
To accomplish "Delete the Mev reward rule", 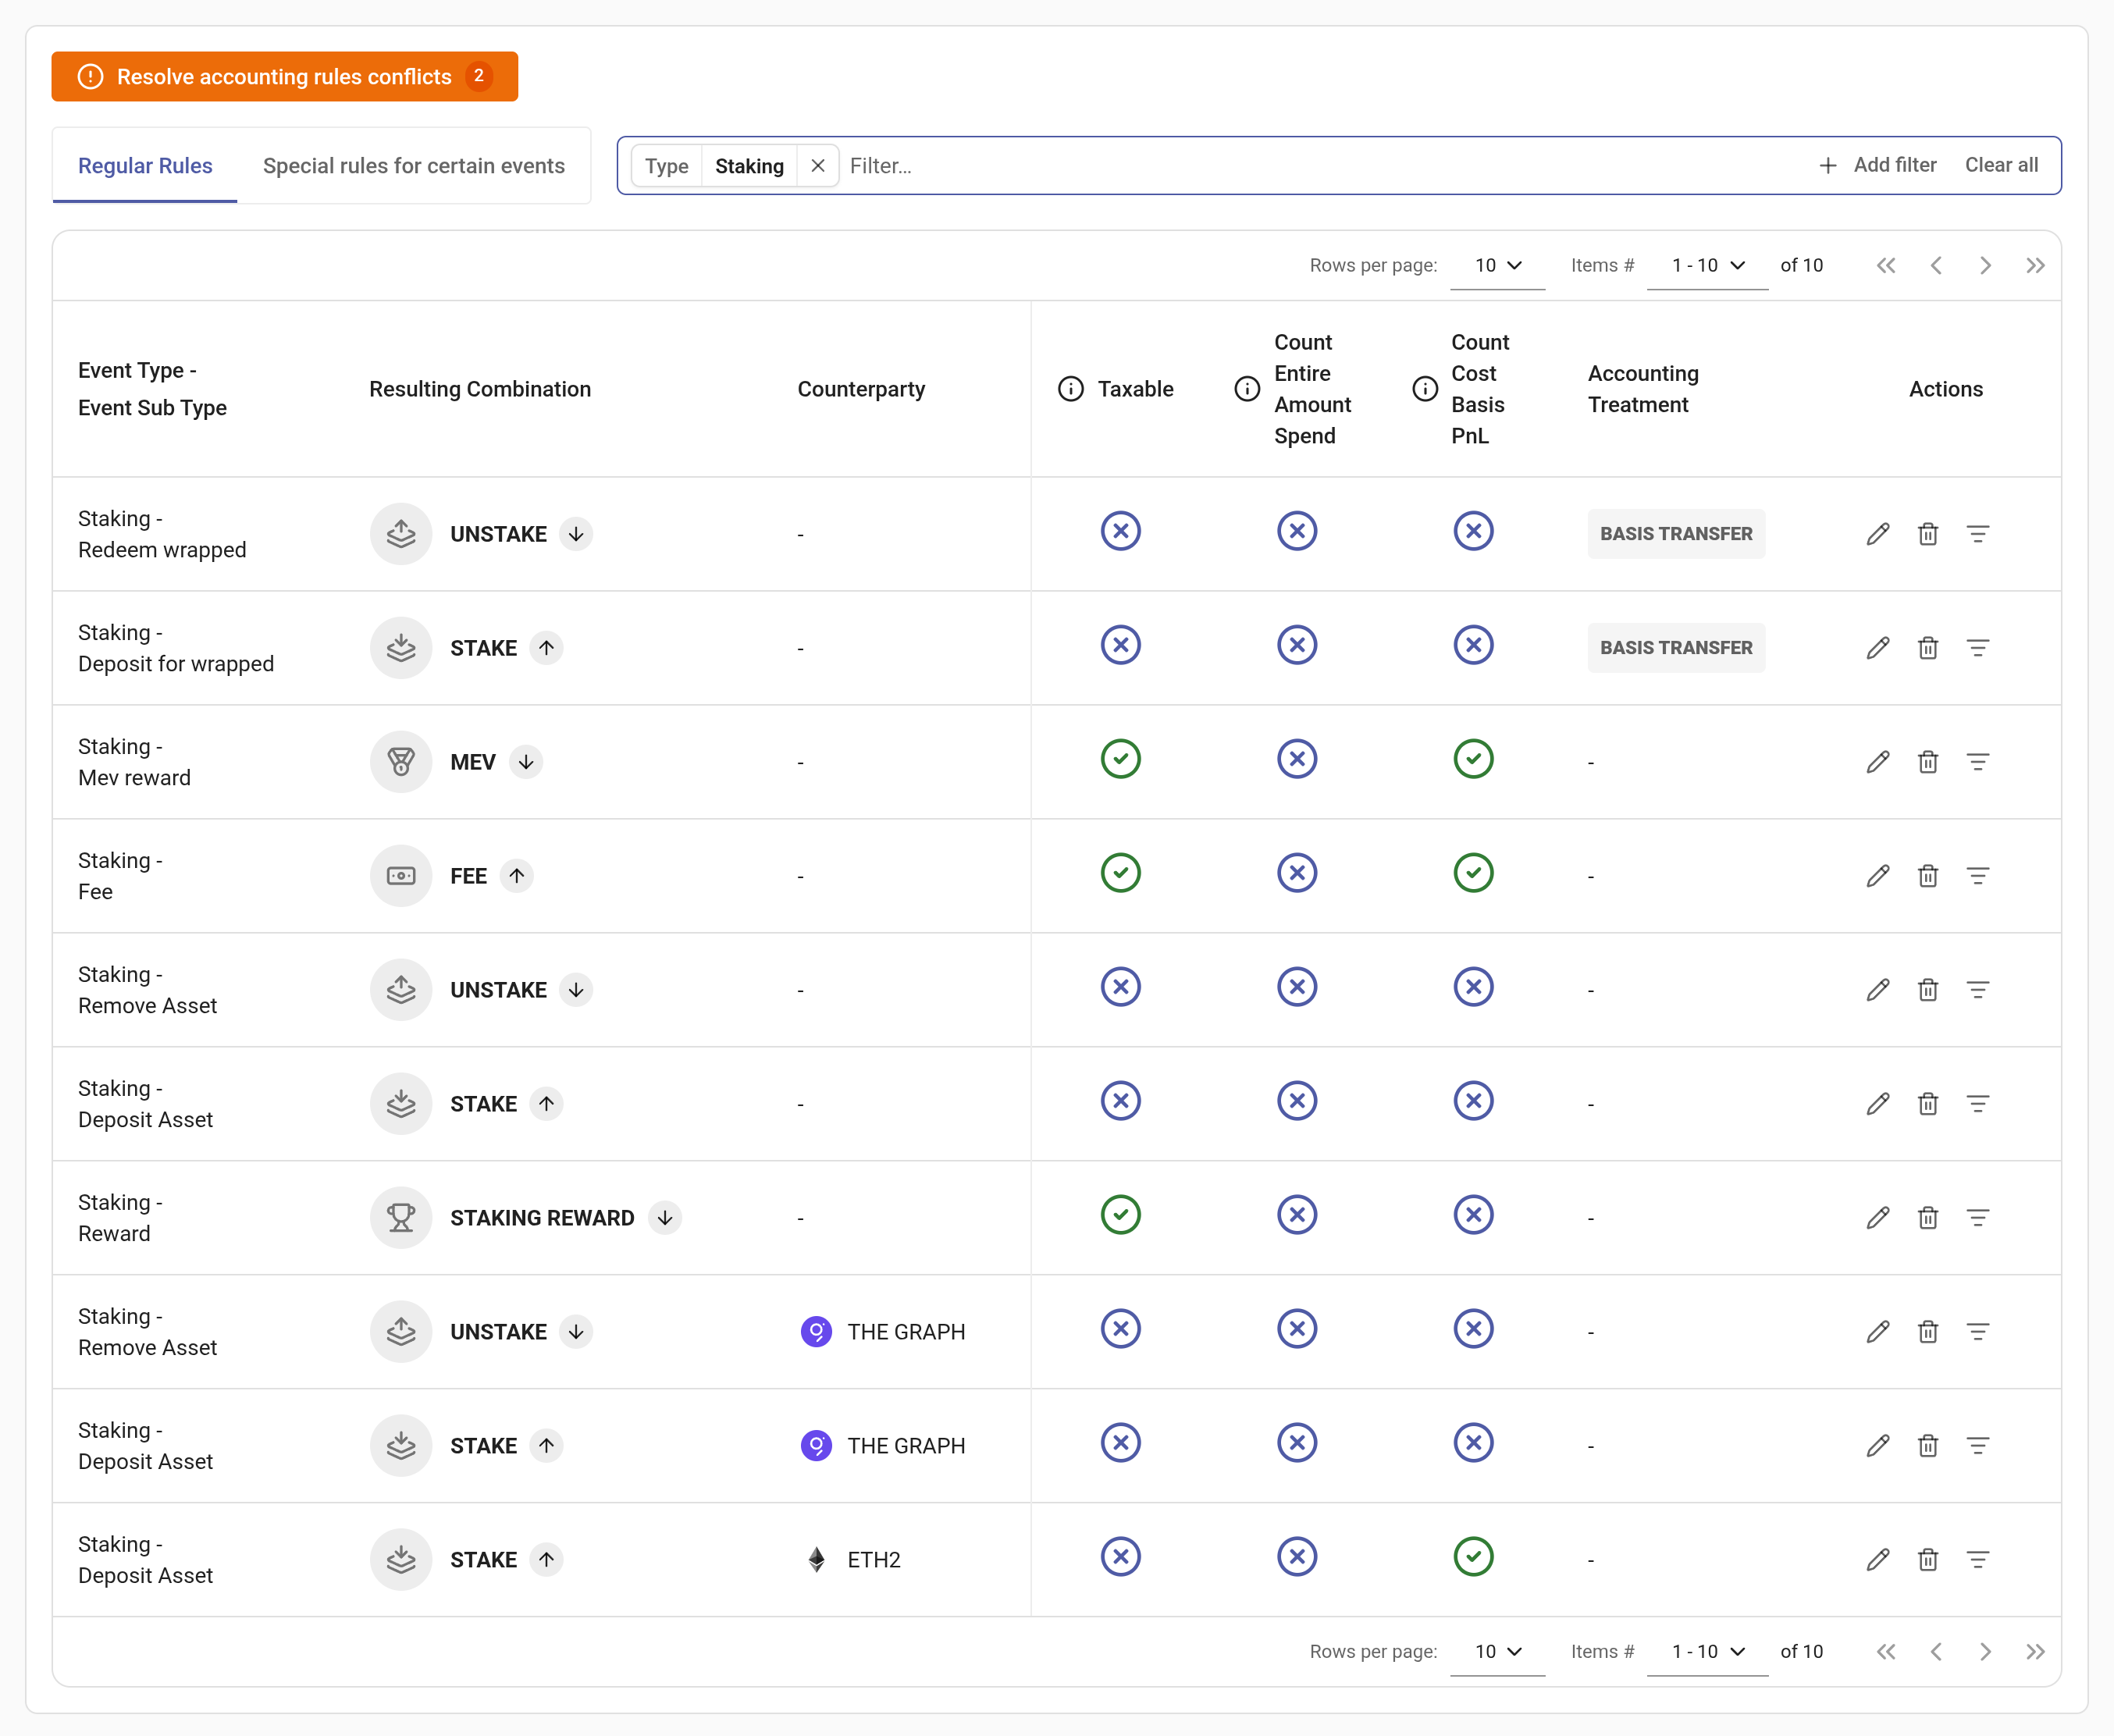I will tap(1927, 762).
